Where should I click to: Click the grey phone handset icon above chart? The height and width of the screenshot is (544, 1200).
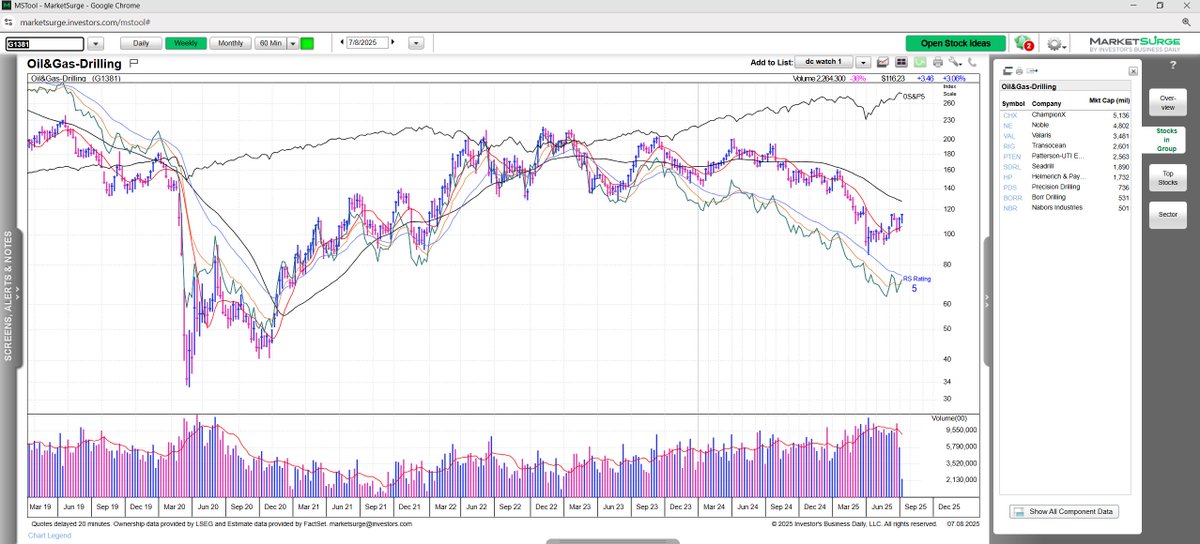click(x=972, y=62)
